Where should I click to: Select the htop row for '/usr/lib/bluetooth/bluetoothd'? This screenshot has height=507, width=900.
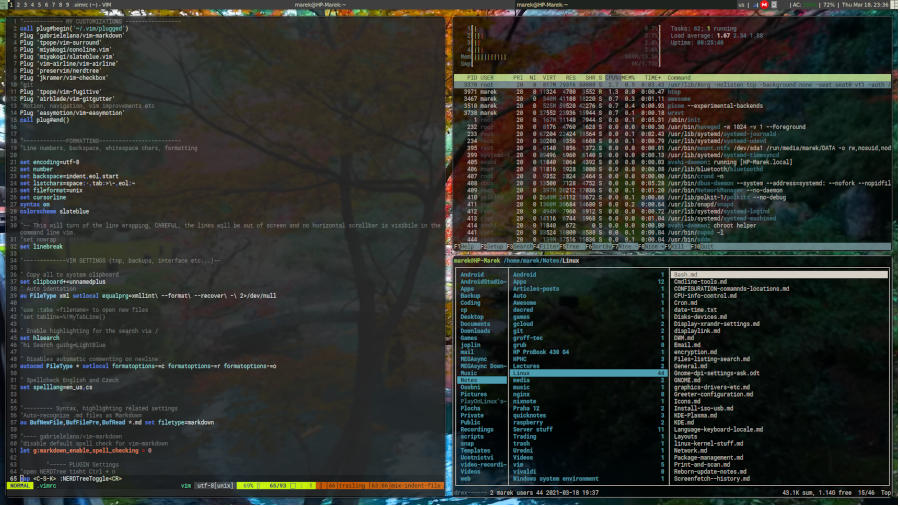coord(672,169)
